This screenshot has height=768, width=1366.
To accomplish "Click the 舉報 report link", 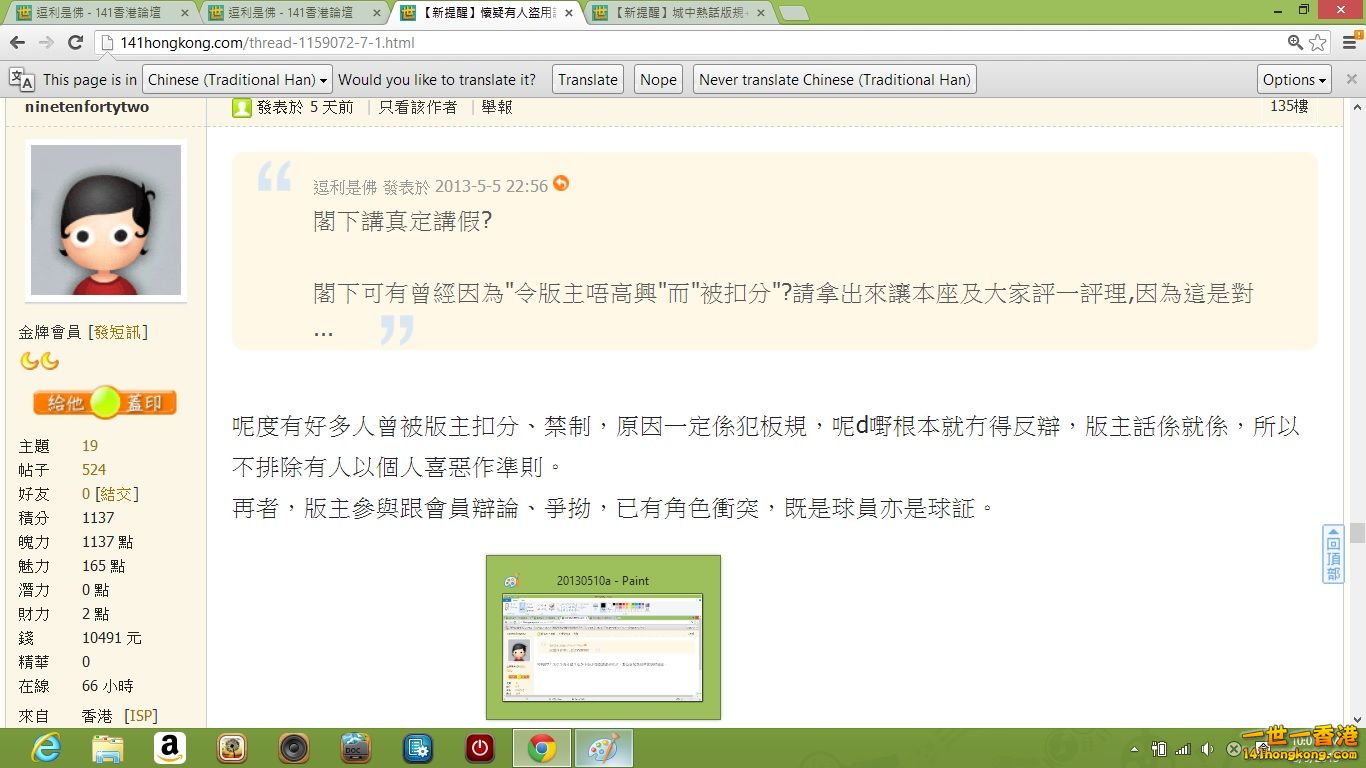I will [497, 107].
